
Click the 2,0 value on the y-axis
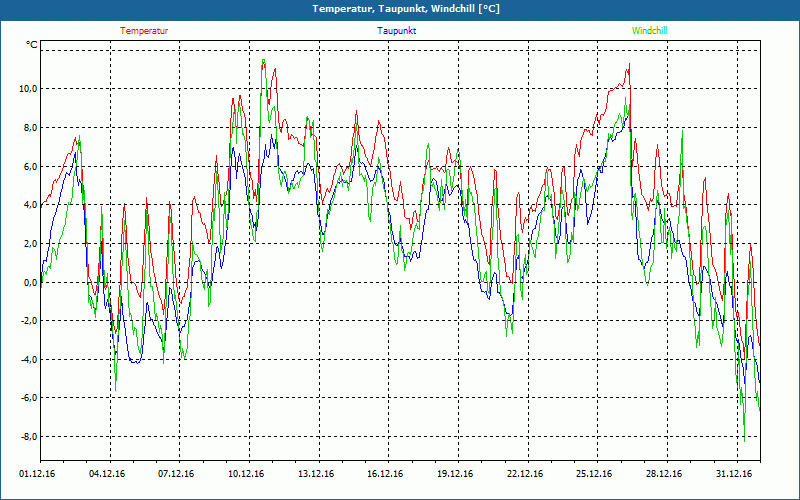pos(31,243)
